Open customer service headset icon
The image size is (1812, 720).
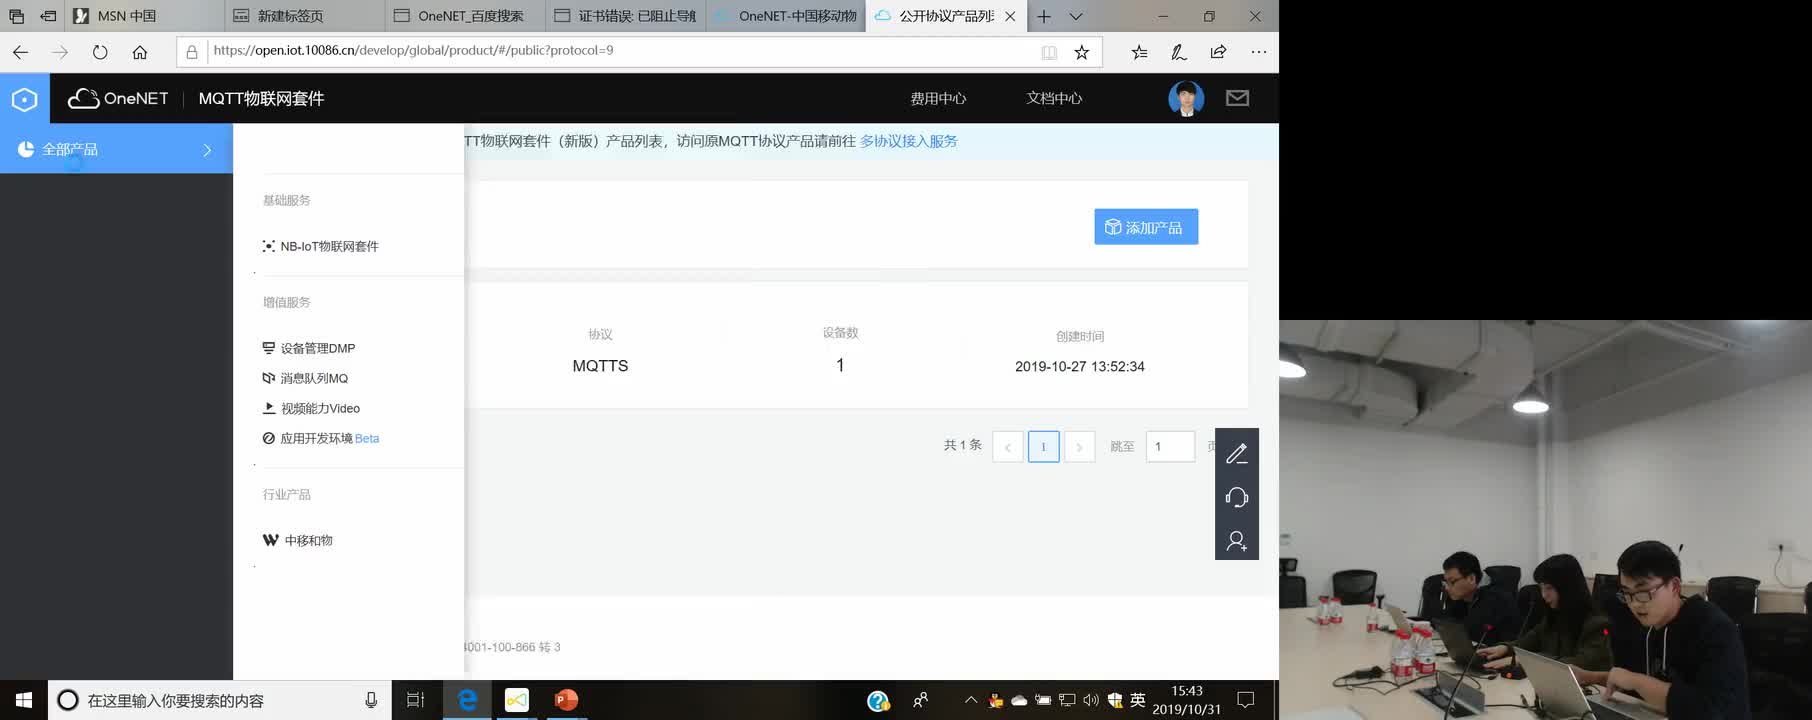pyautogui.click(x=1237, y=497)
